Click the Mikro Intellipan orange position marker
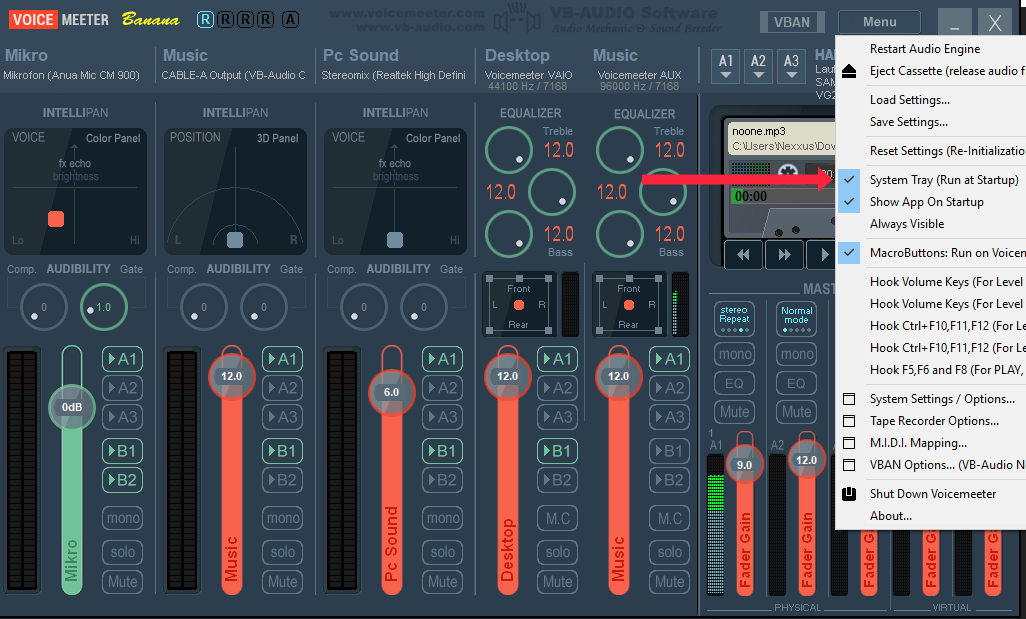The image size is (1026, 619). 56,219
